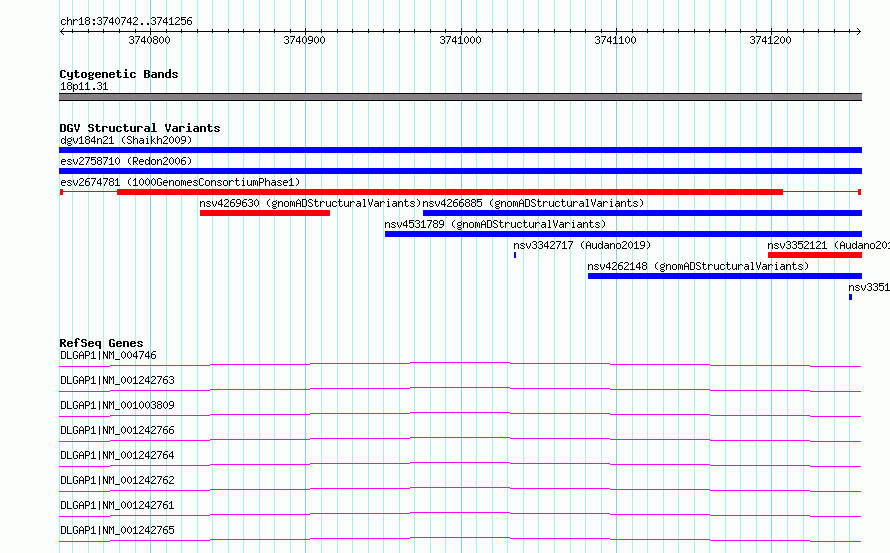890x553 pixels.
Task: Select the magenta line of DLGAP1|NM_001242766
Action: [x=460, y=439]
